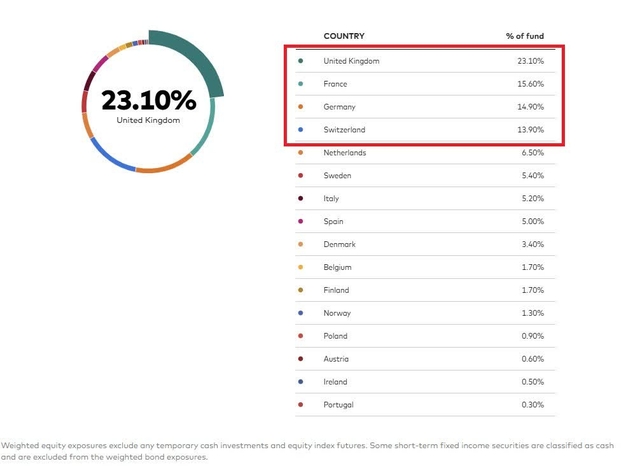
Task: Click the Italy dark legend dot
Action: pyautogui.click(x=300, y=198)
